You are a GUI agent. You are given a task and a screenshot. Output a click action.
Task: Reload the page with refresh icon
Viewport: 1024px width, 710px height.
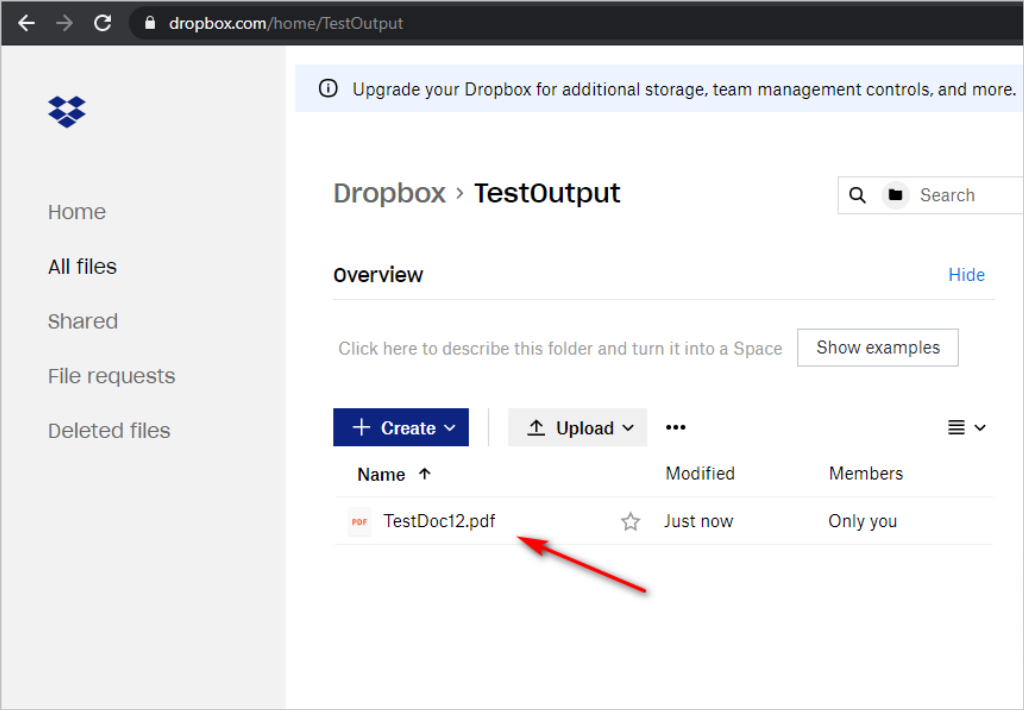click(x=102, y=23)
